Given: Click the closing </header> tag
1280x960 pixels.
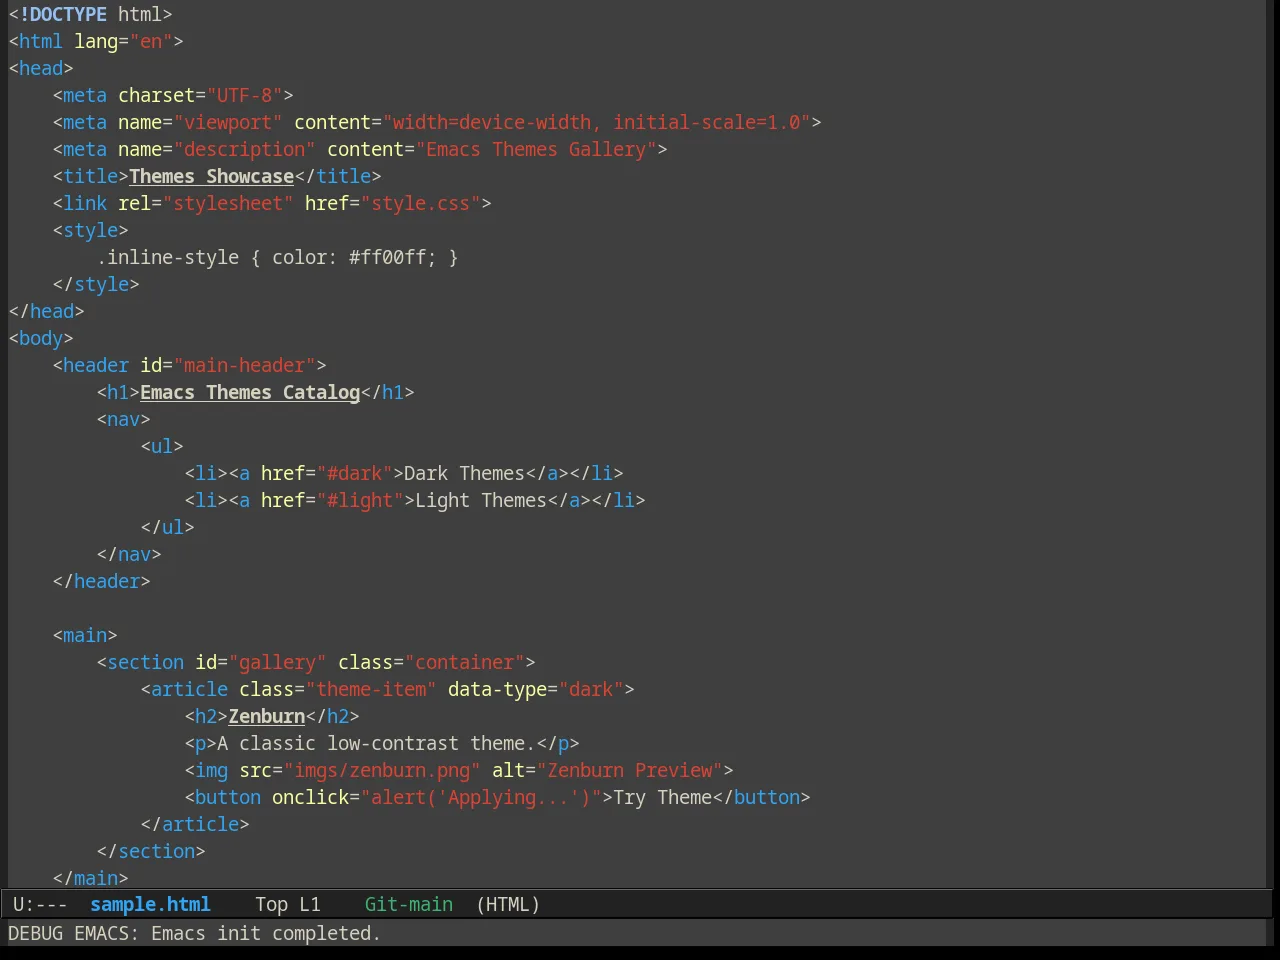Looking at the screenshot, I should (x=101, y=581).
